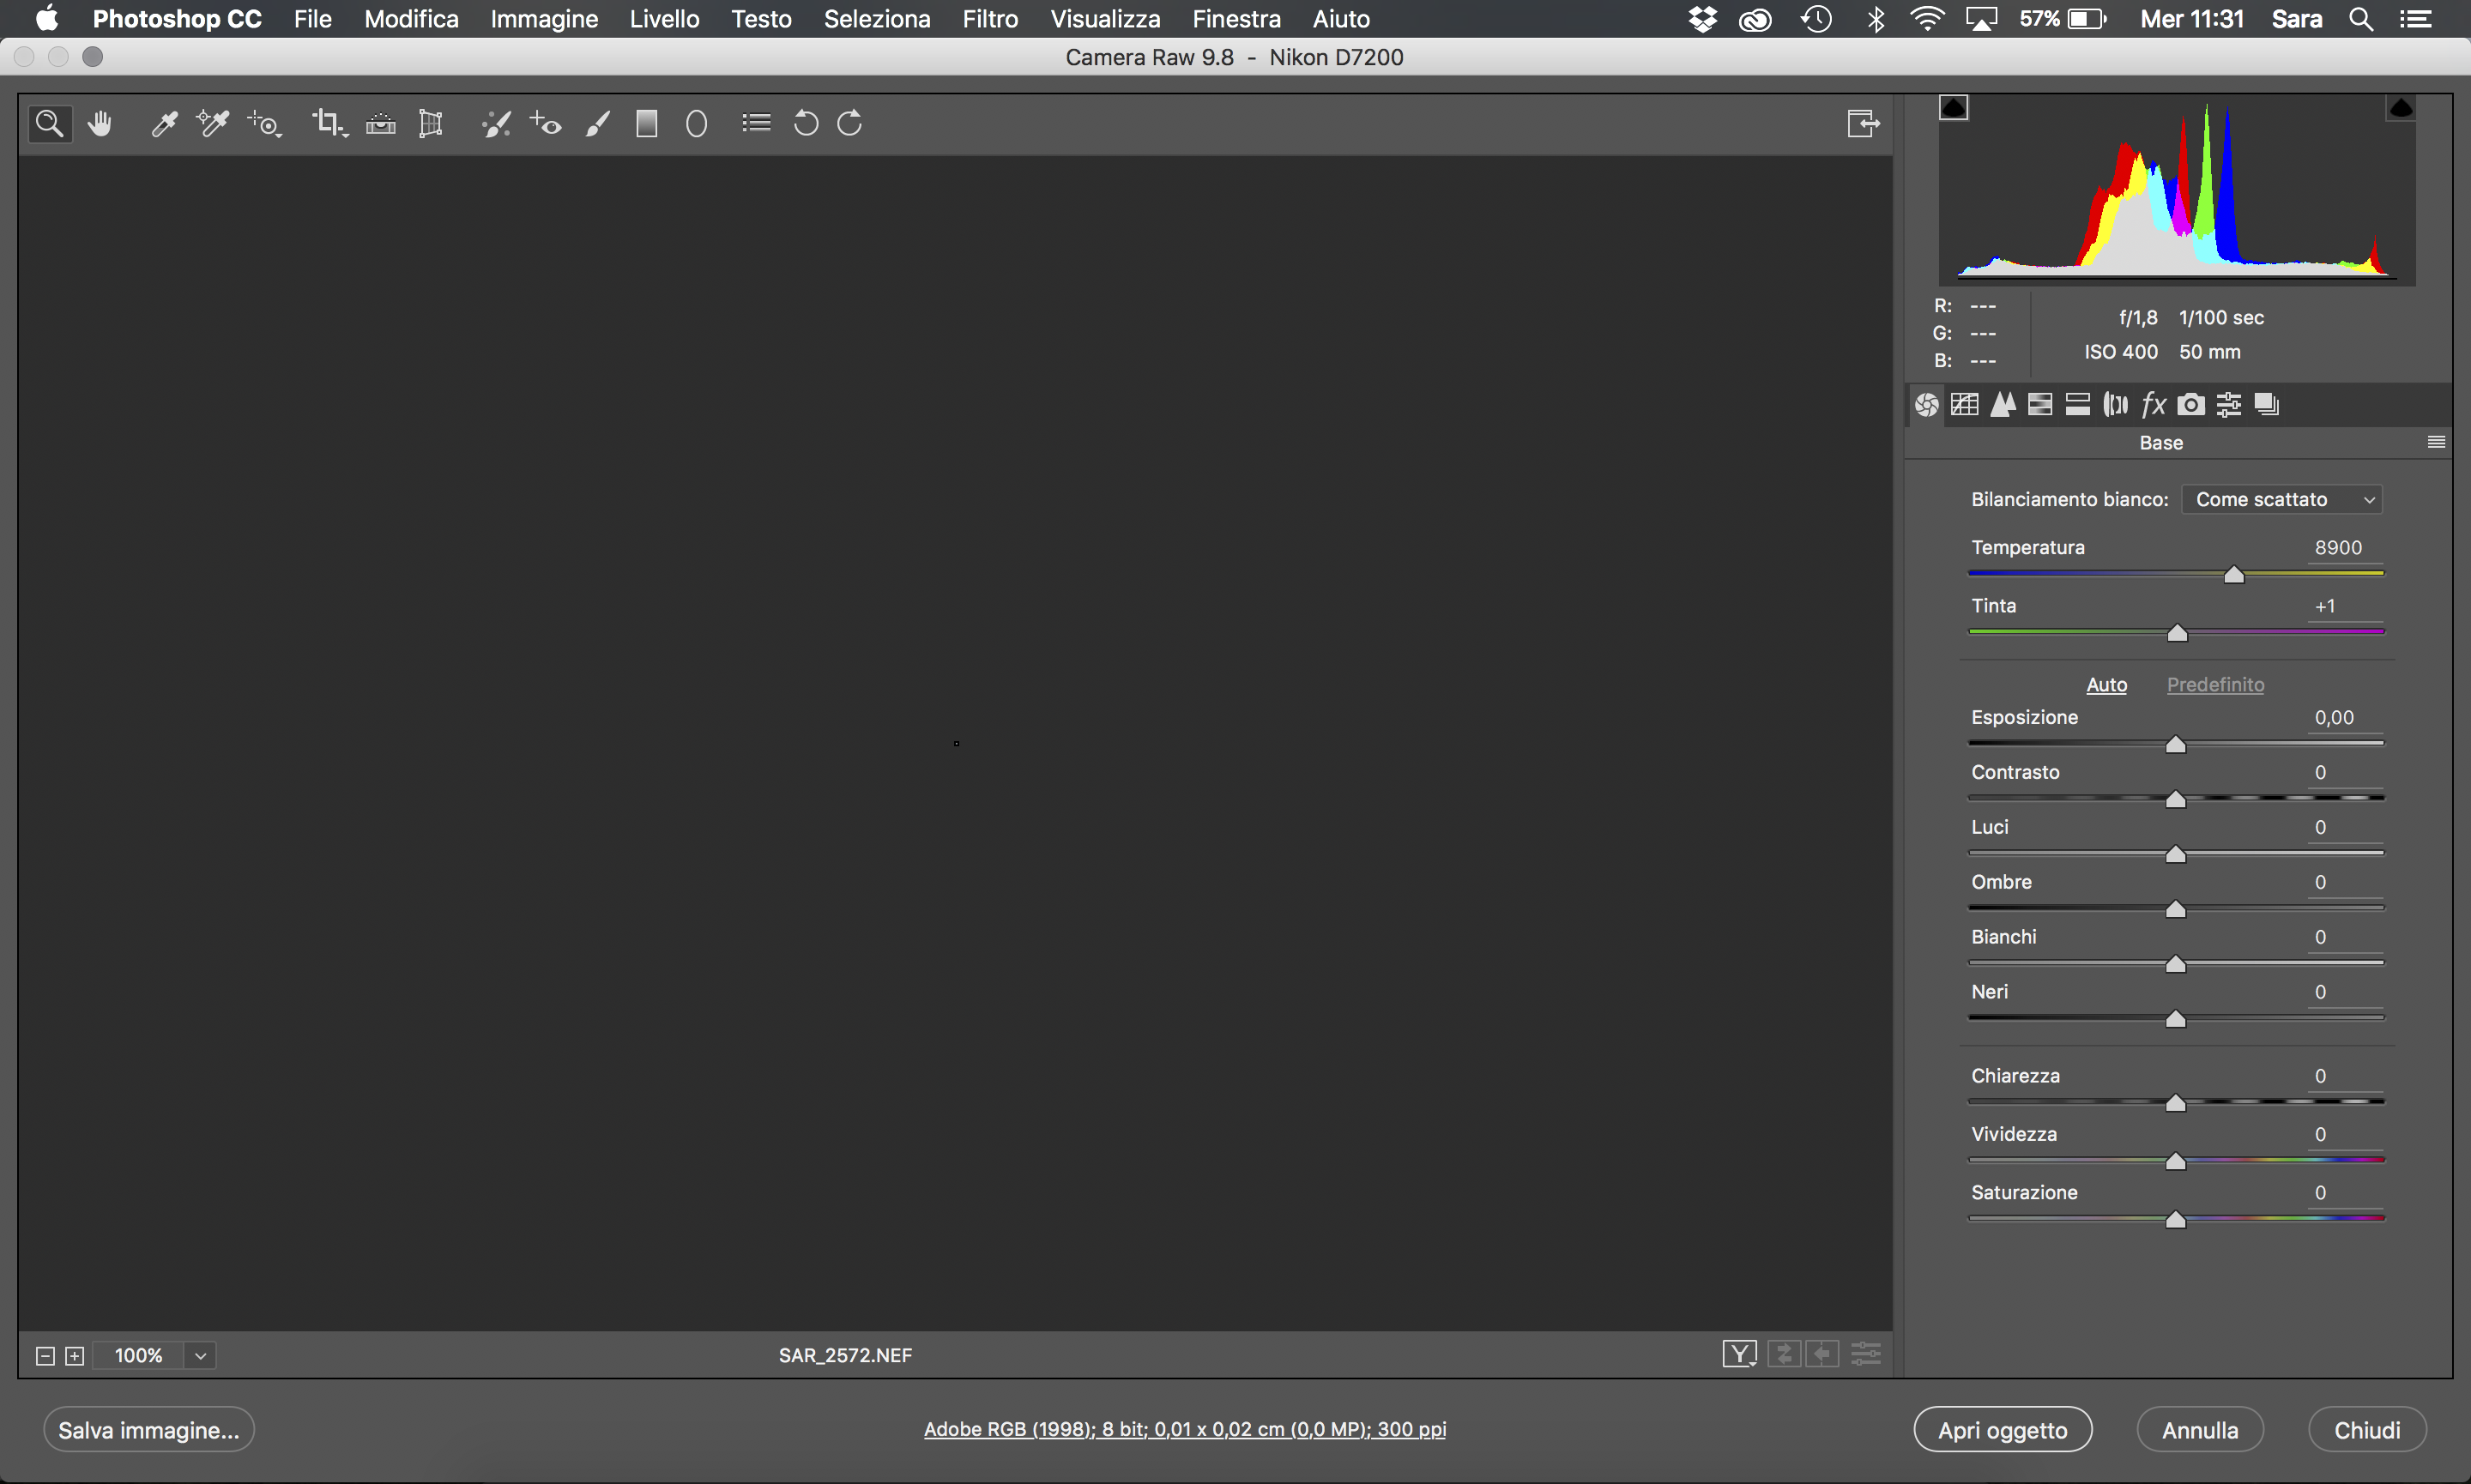This screenshot has width=2471, height=1484.
Task: Open the HSL / Grayscale panel tab
Action: pyautogui.click(x=2040, y=404)
